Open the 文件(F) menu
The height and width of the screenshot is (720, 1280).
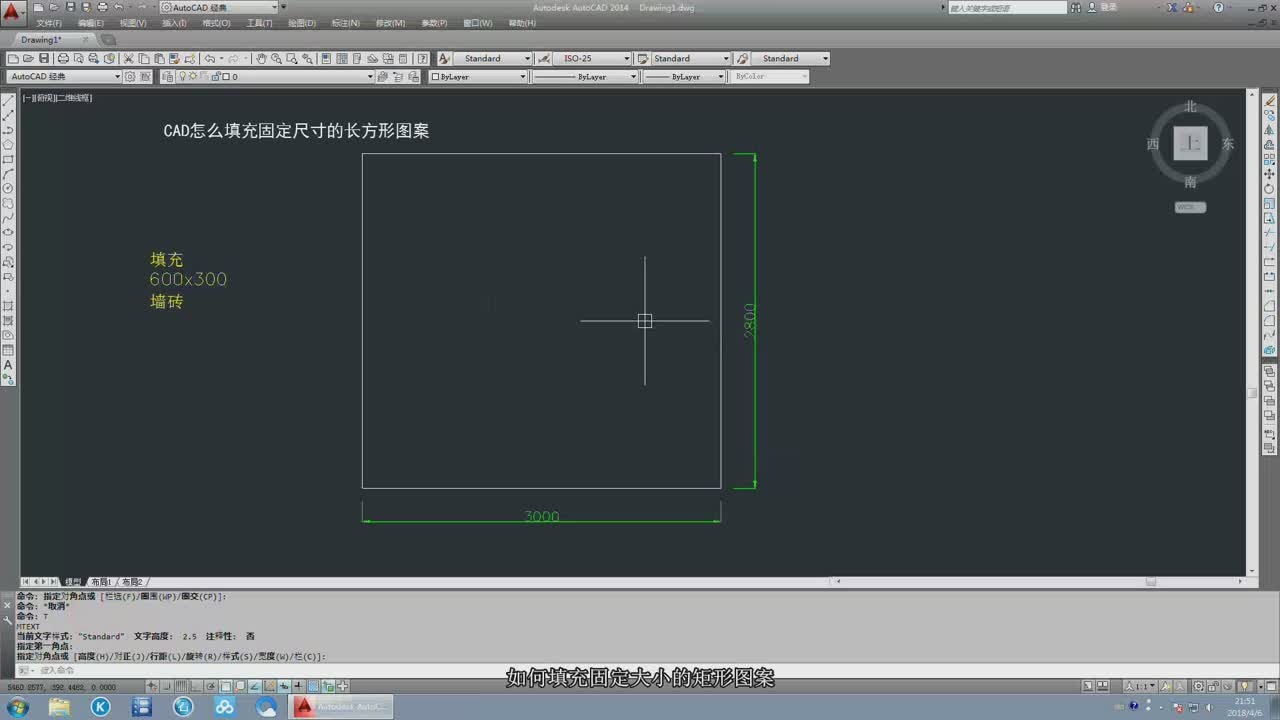click(x=49, y=23)
